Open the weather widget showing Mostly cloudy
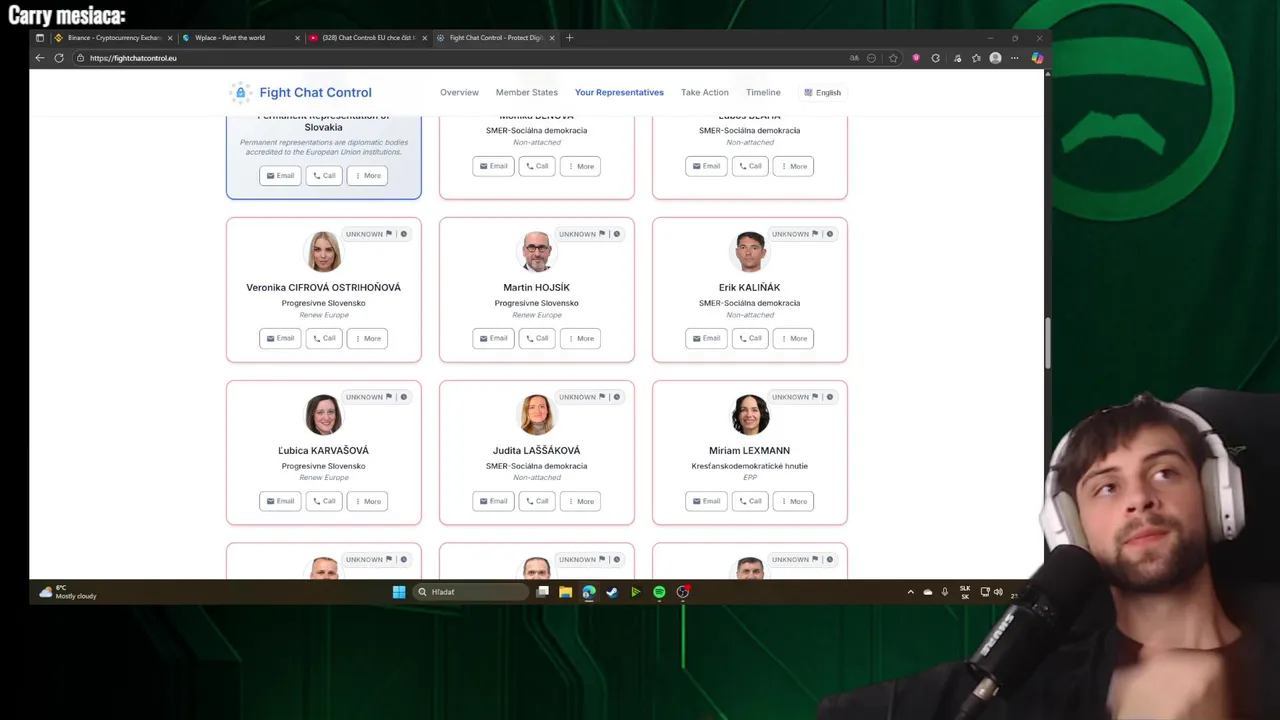The width and height of the screenshot is (1280, 720). 67,592
